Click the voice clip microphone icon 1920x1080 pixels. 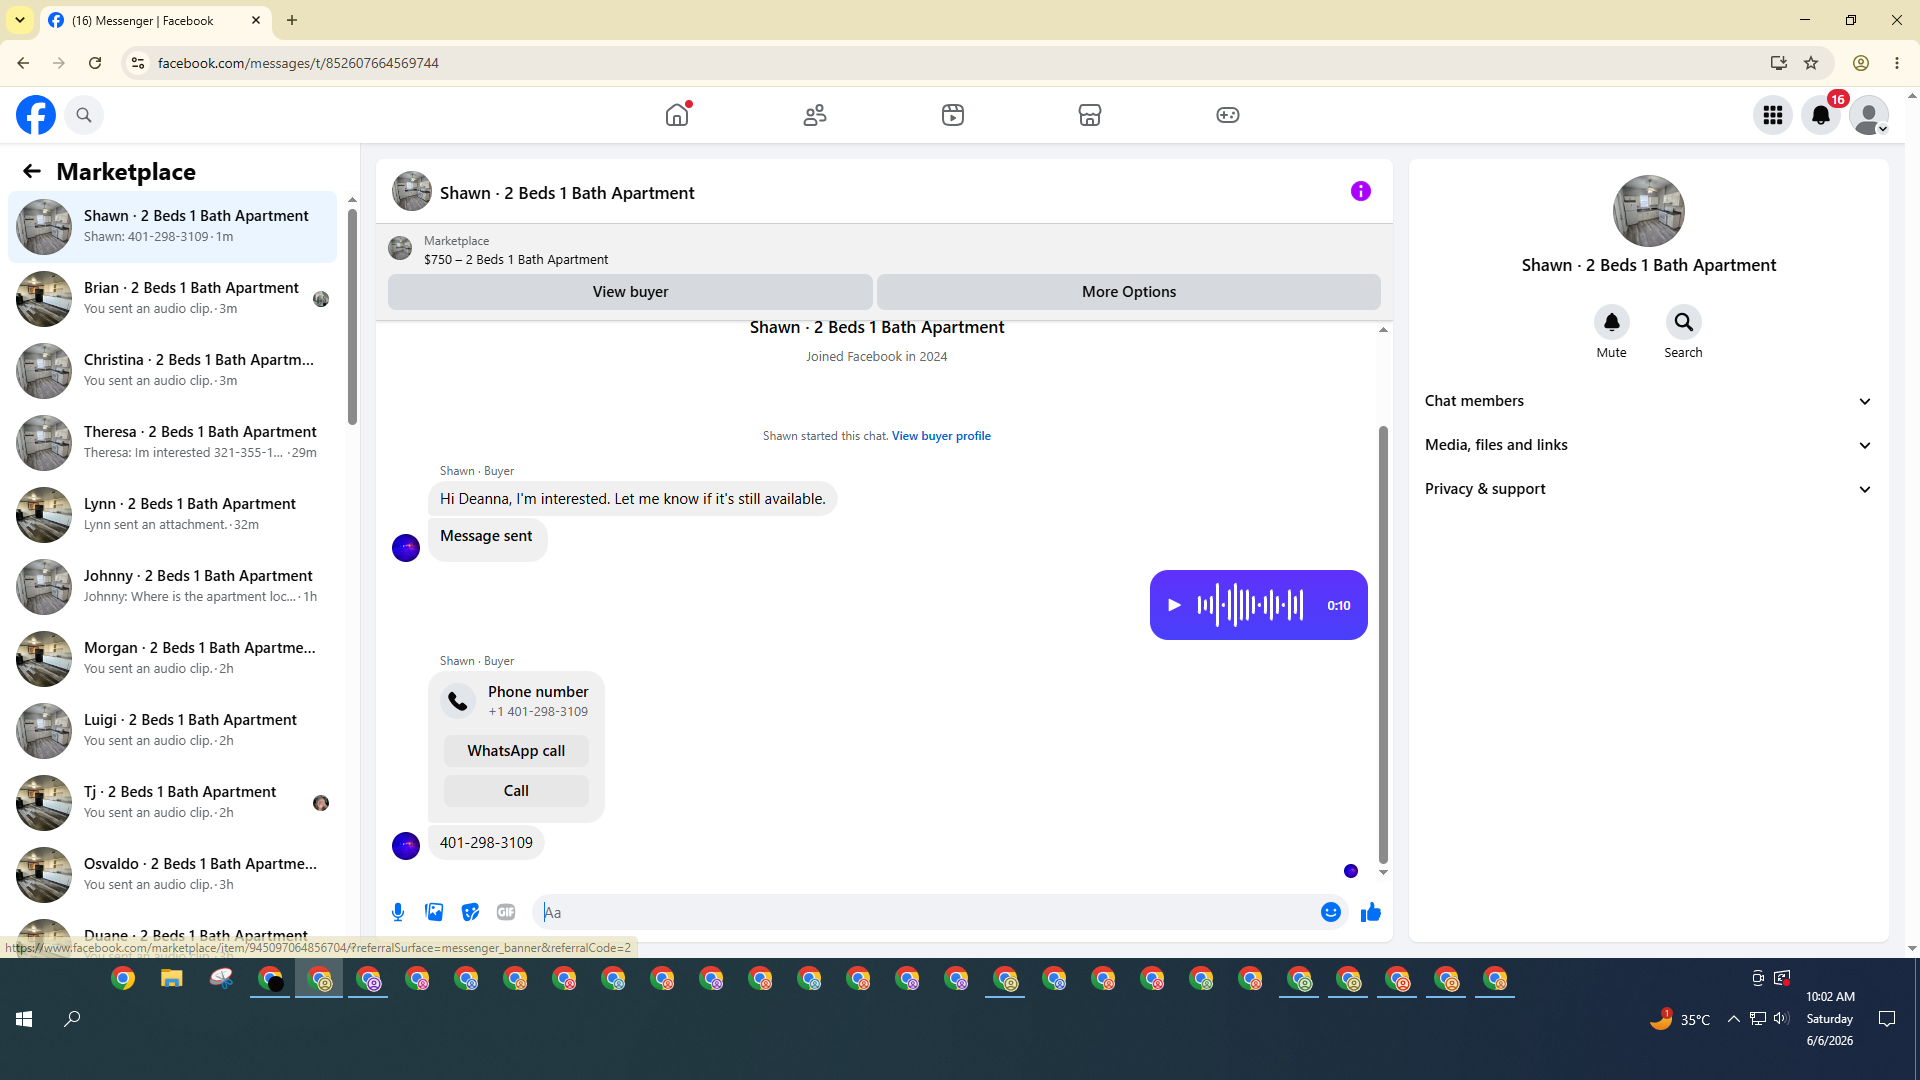[398, 912]
